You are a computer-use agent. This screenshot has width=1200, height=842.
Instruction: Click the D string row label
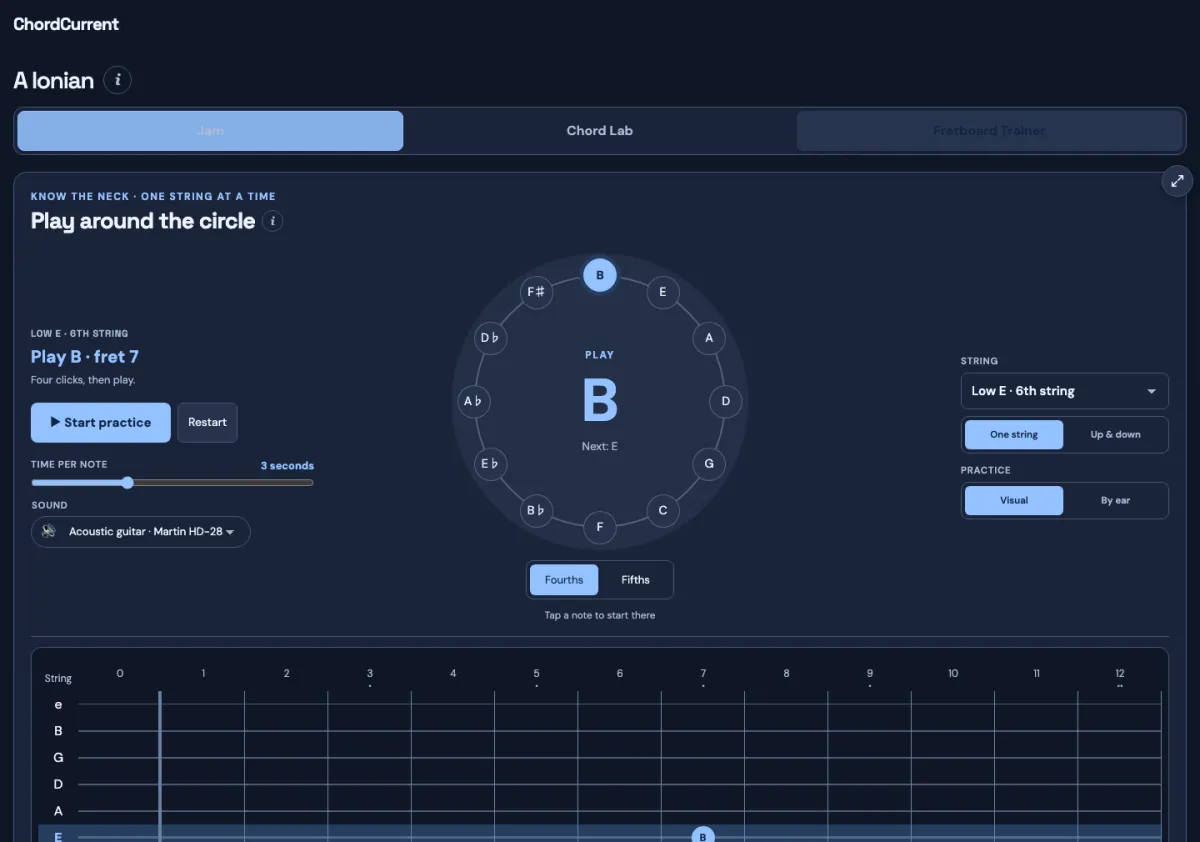(x=58, y=784)
